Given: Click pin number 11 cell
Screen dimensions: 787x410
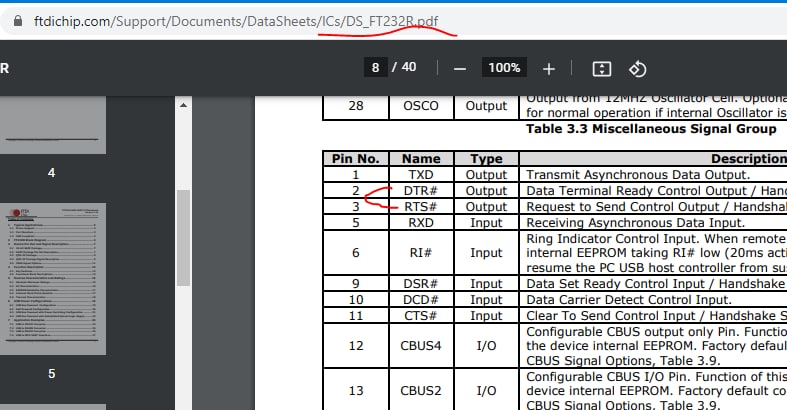Looking at the screenshot, I should click(355, 316).
